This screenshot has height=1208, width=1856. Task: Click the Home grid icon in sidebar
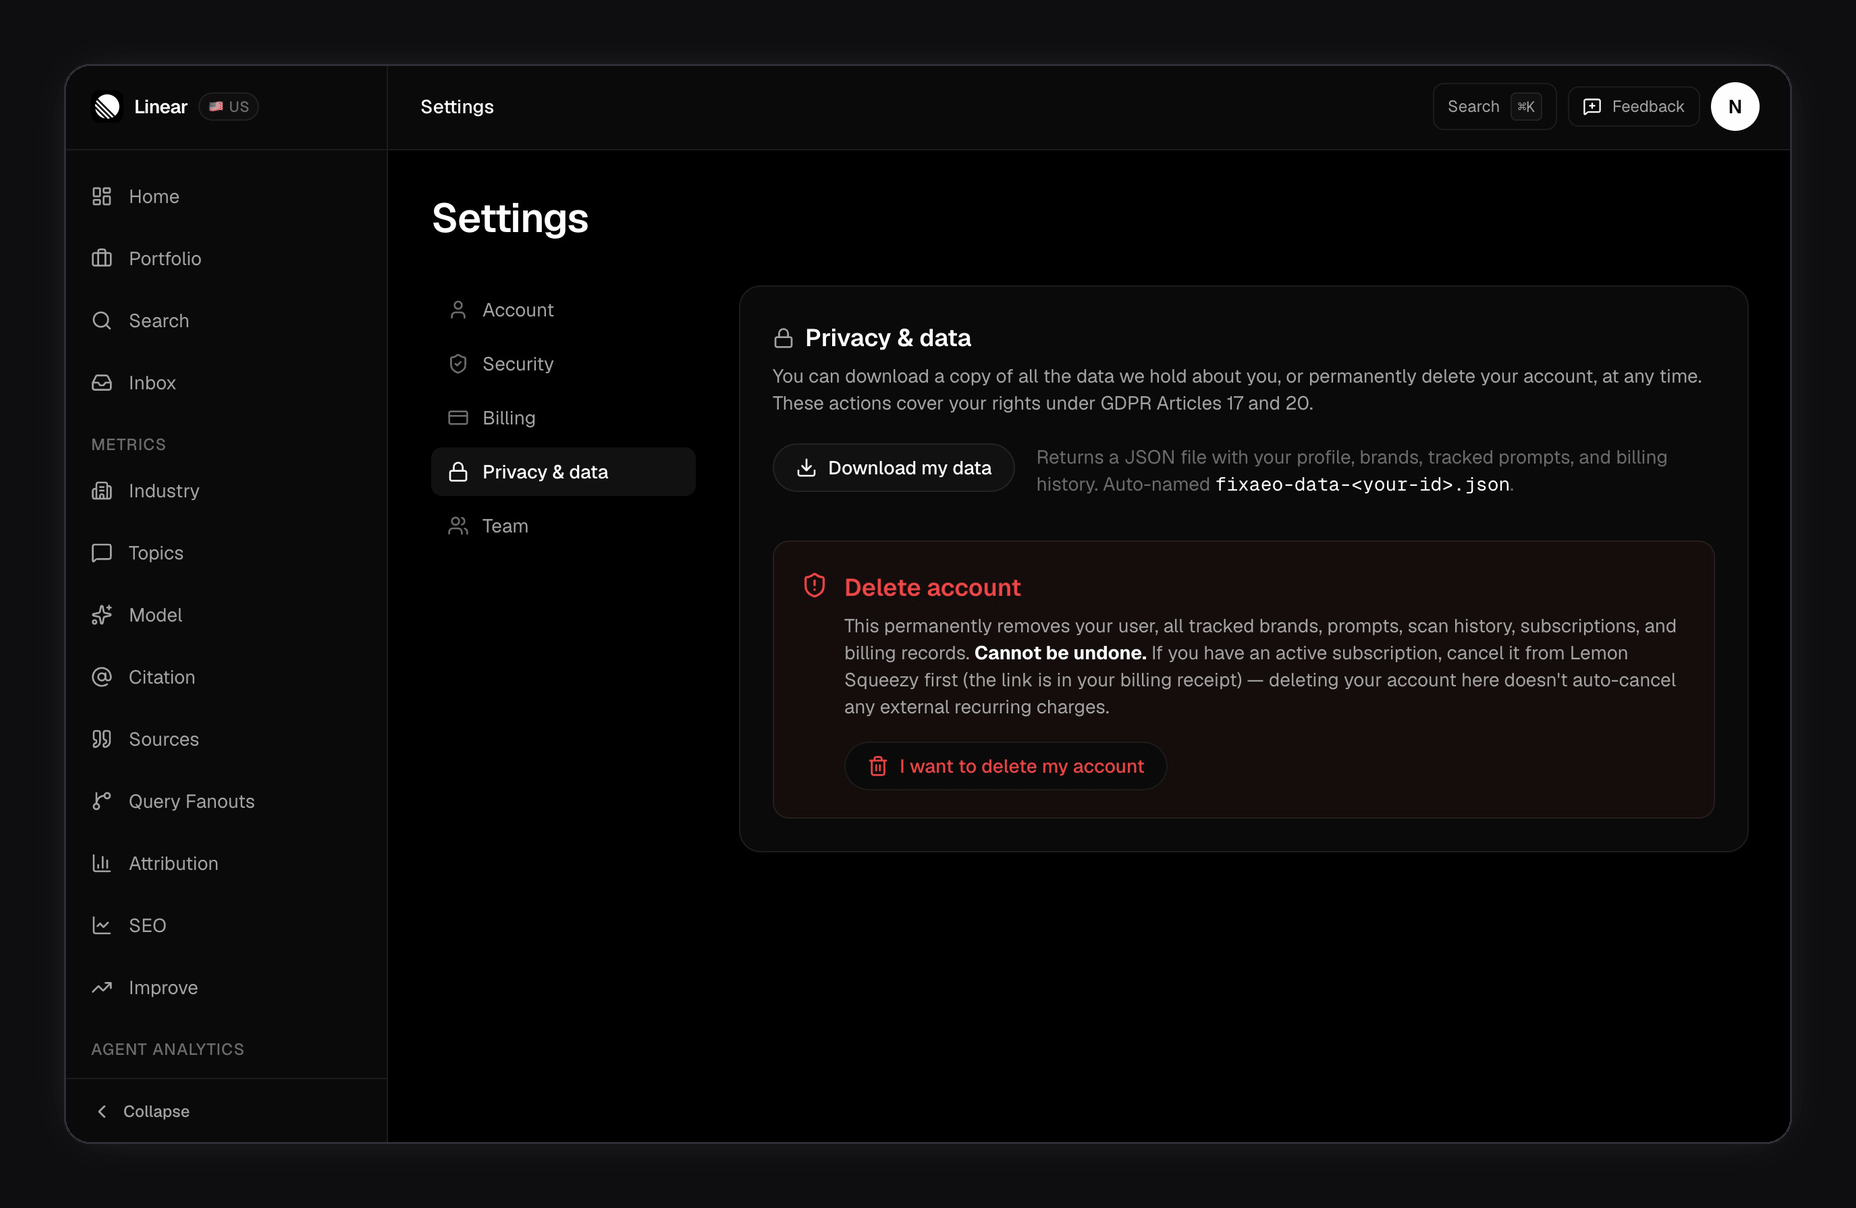pyautogui.click(x=102, y=196)
